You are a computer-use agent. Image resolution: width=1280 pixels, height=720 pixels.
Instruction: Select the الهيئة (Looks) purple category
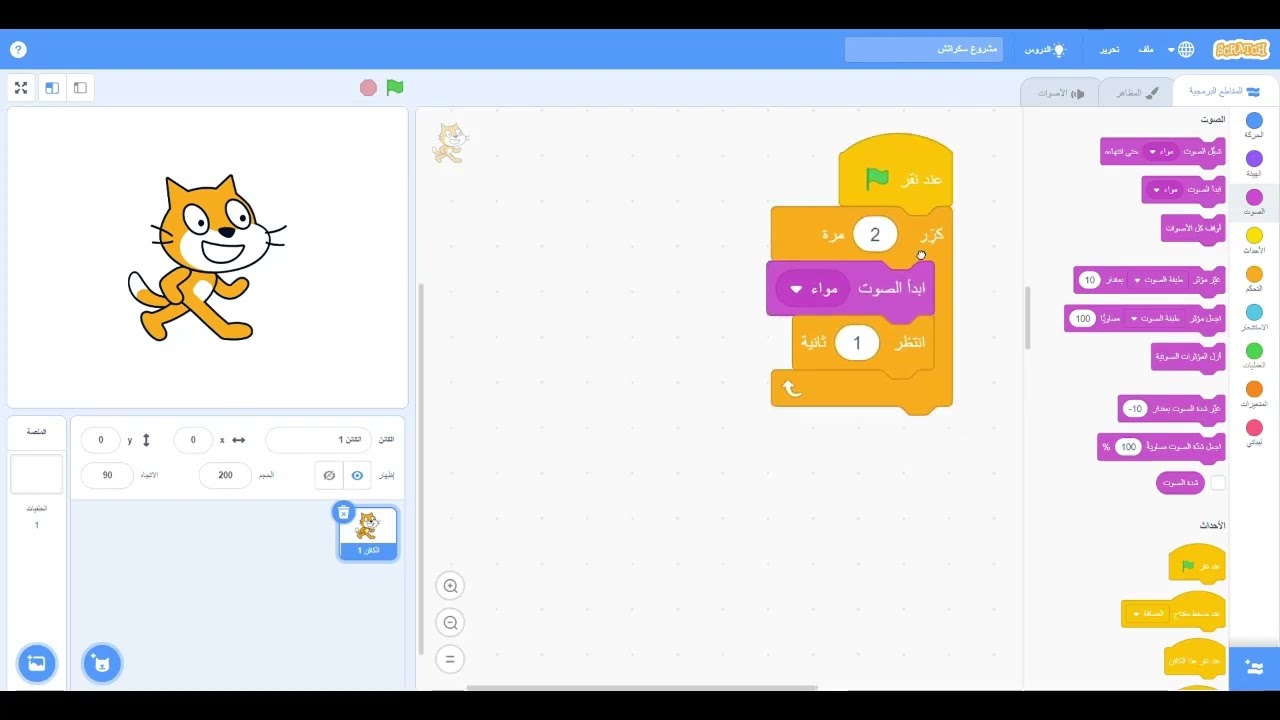[1254, 163]
